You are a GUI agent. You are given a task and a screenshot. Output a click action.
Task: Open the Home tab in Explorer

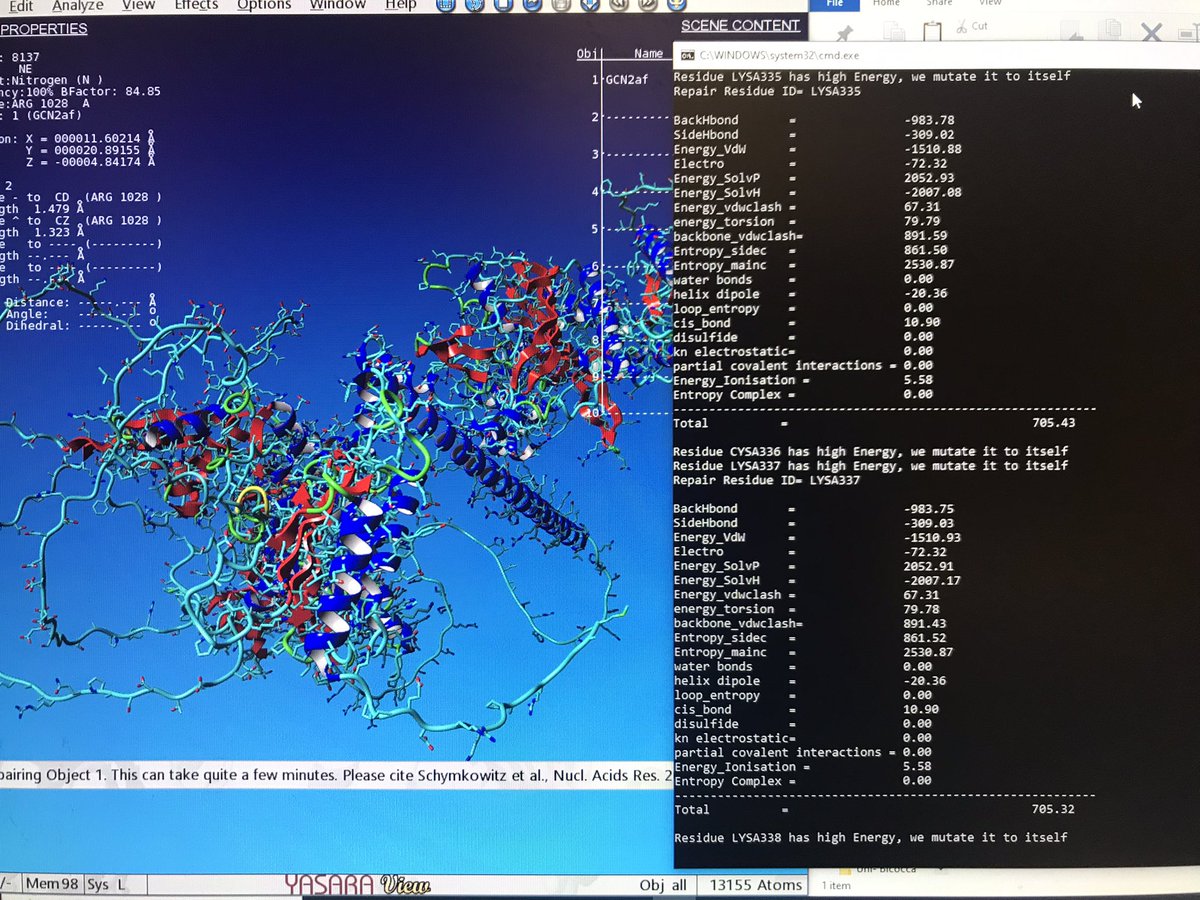[x=886, y=4]
